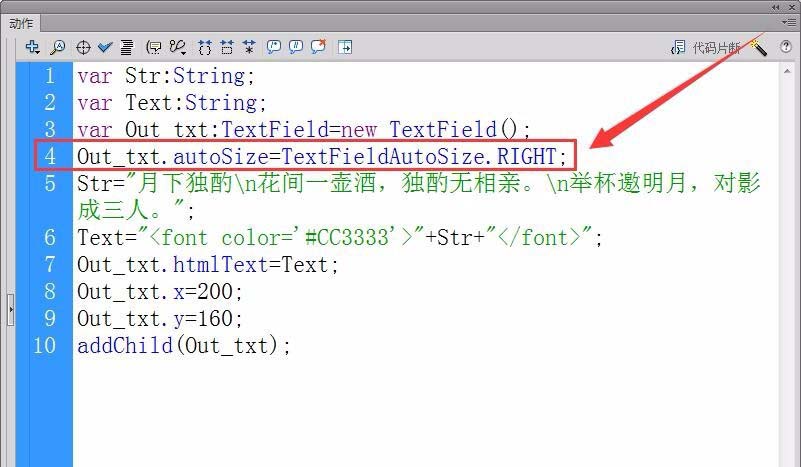Click line 'Out_txt.autoSize=TextFieldAutoSize.RIGHT;'
The image size is (801, 467).
pos(322,156)
